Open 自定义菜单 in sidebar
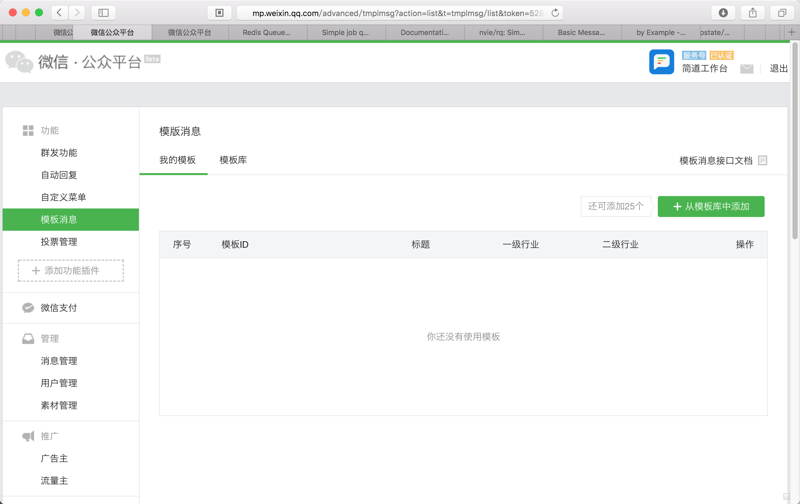Screen dimensions: 800x504 click(64, 197)
